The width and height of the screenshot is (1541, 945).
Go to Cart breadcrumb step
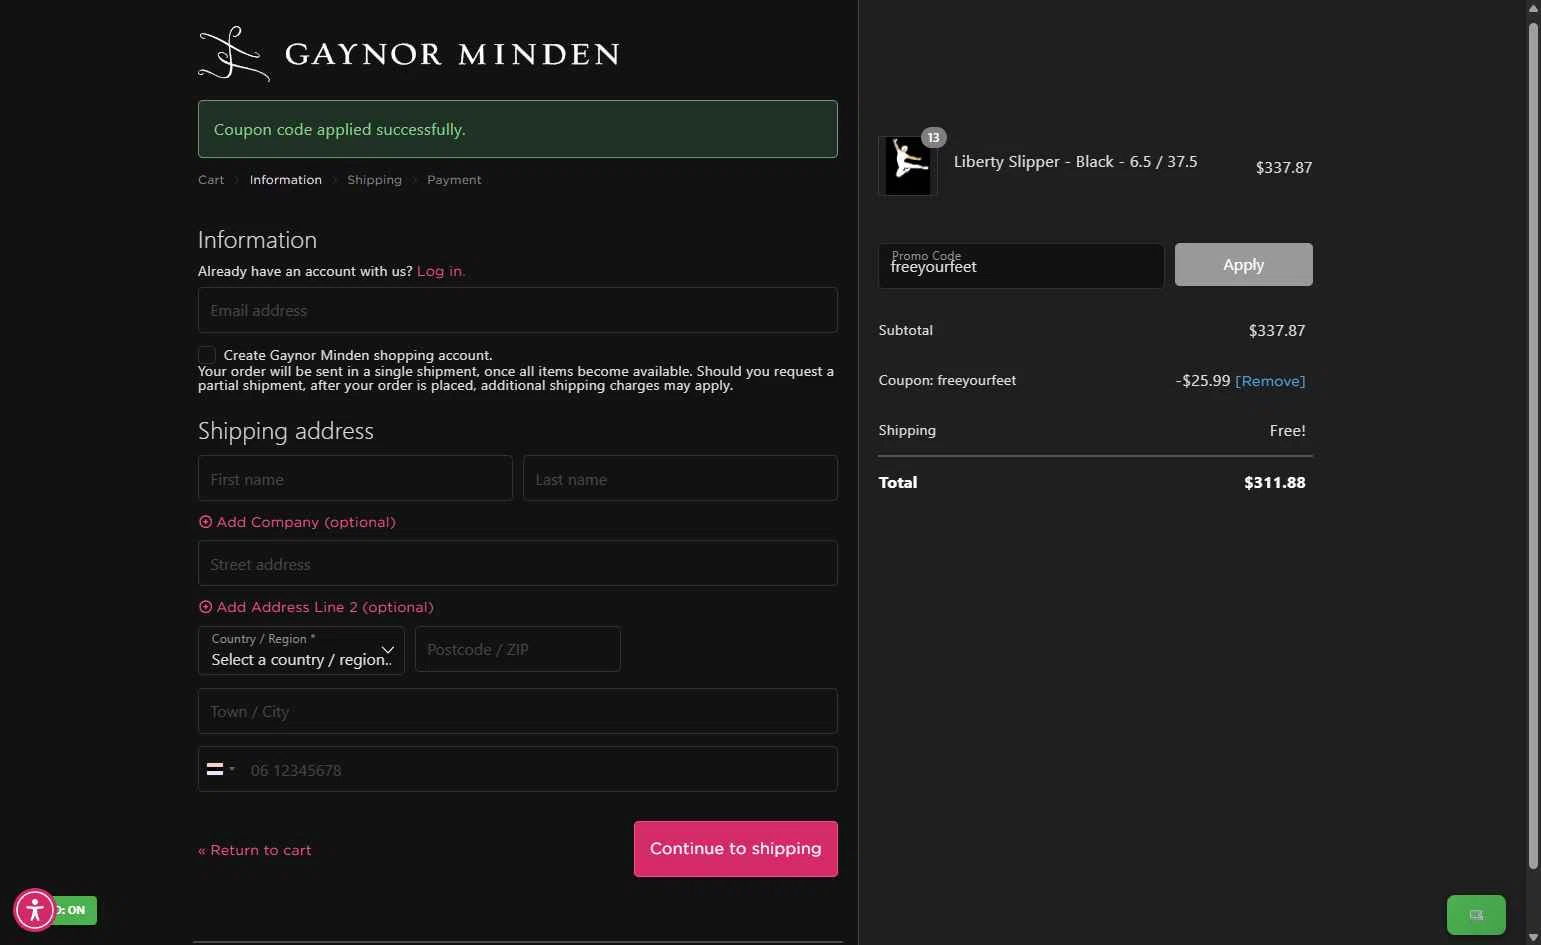pyautogui.click(x=211, y=180)
